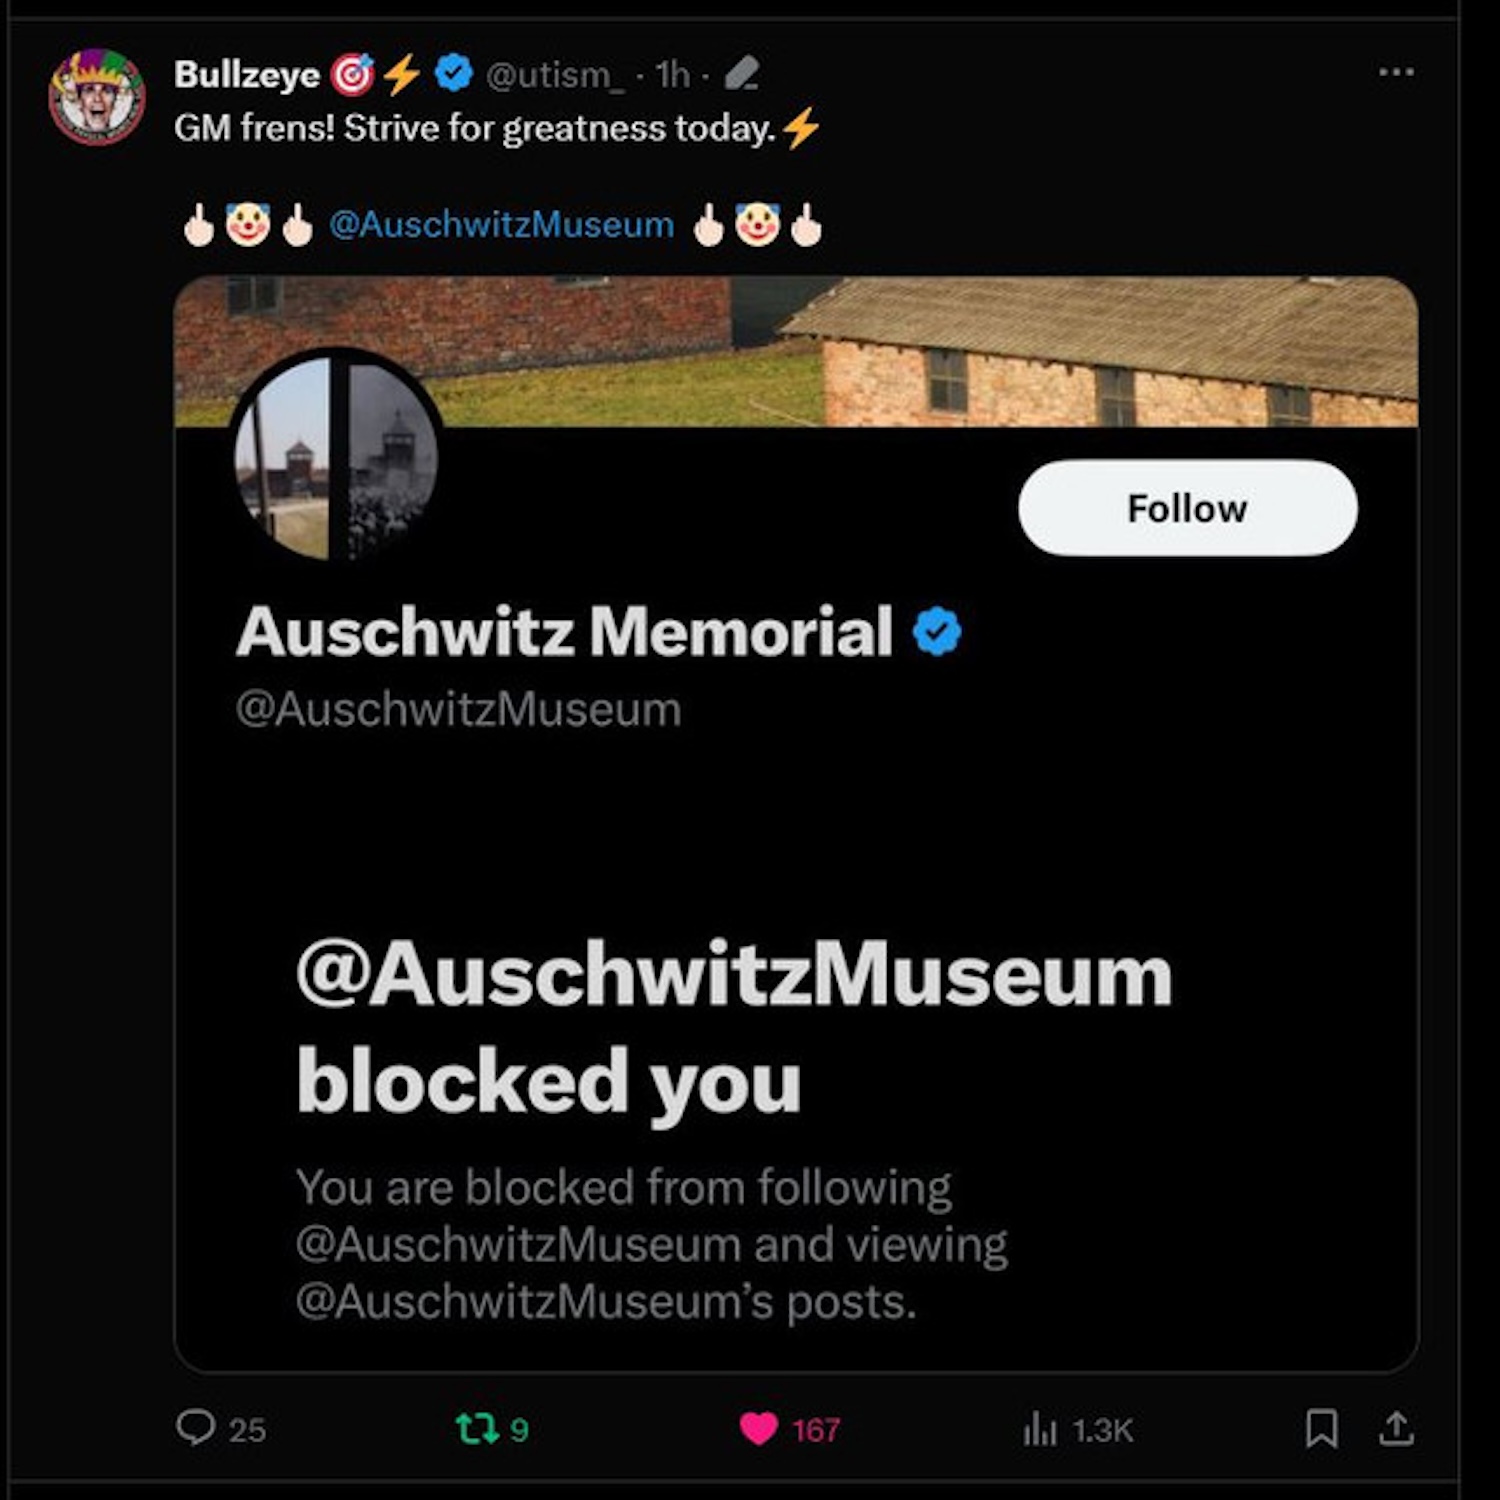Unlike the post with the pink heart
Screen dimensions: 1500x1500
759,1428
